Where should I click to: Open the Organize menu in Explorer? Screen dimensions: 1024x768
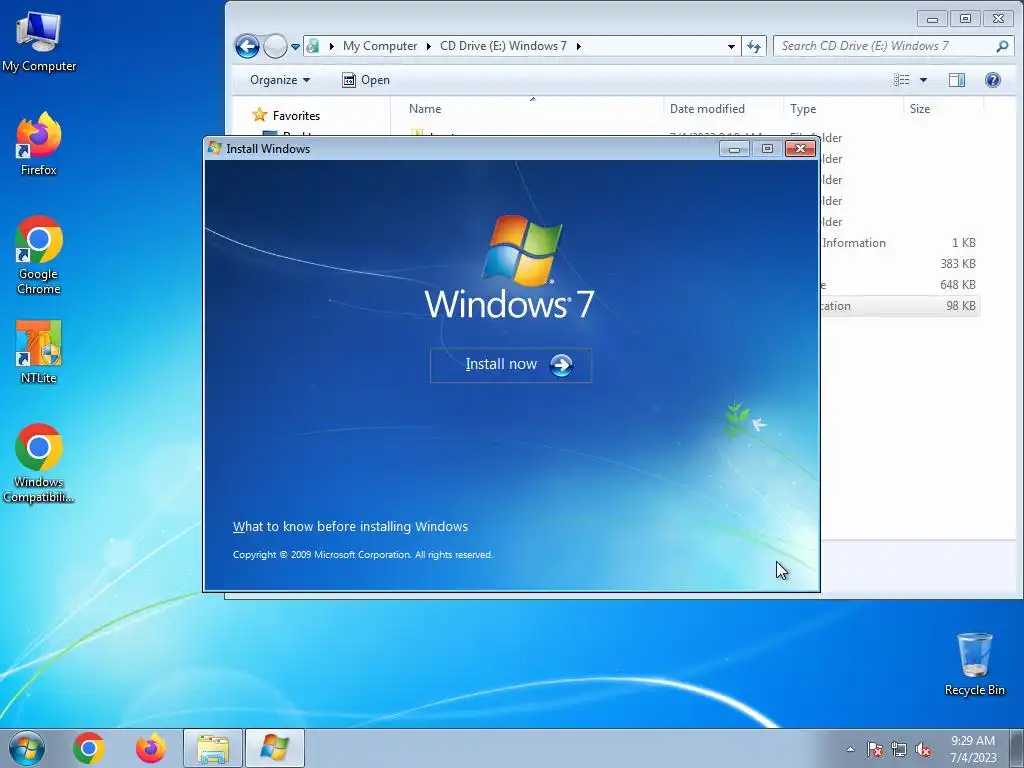(280, 80)
